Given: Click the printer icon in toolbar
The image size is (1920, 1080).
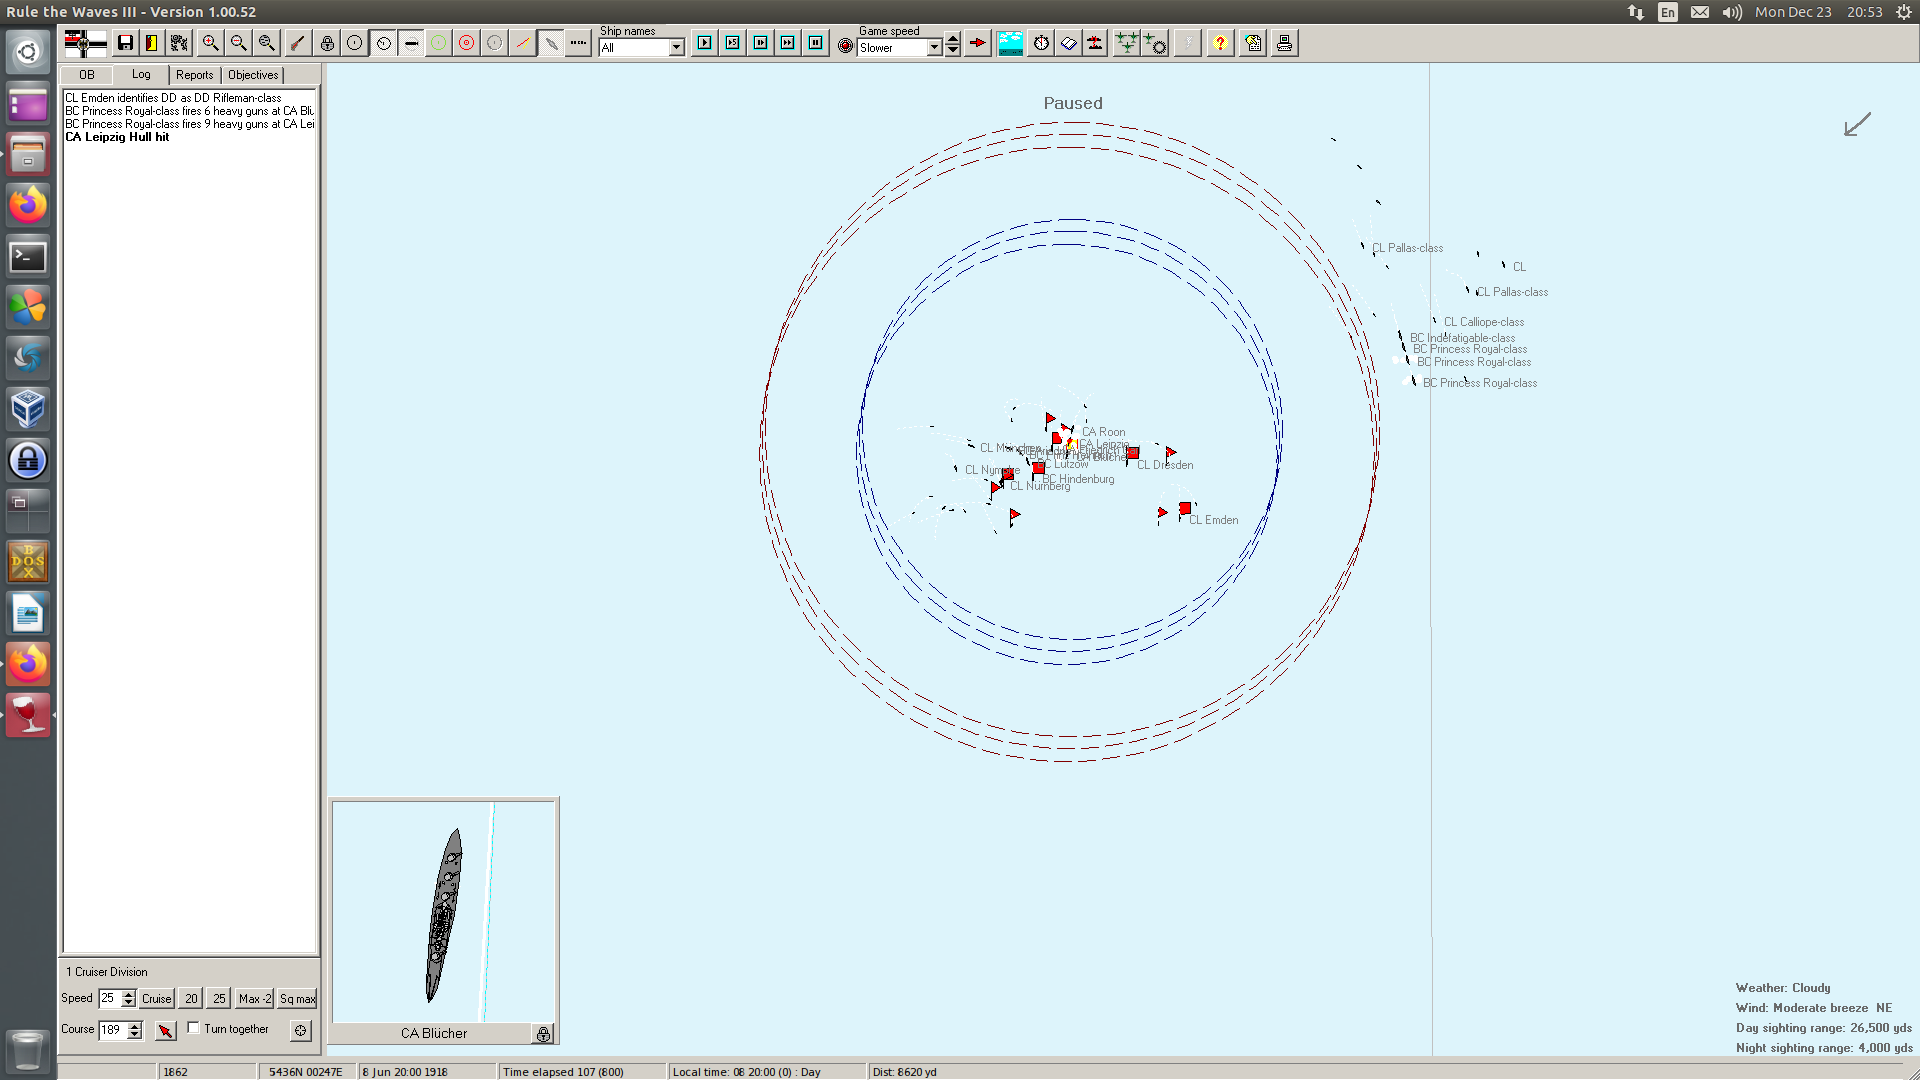Looking at the screenshot, I should click(1284, 43).
